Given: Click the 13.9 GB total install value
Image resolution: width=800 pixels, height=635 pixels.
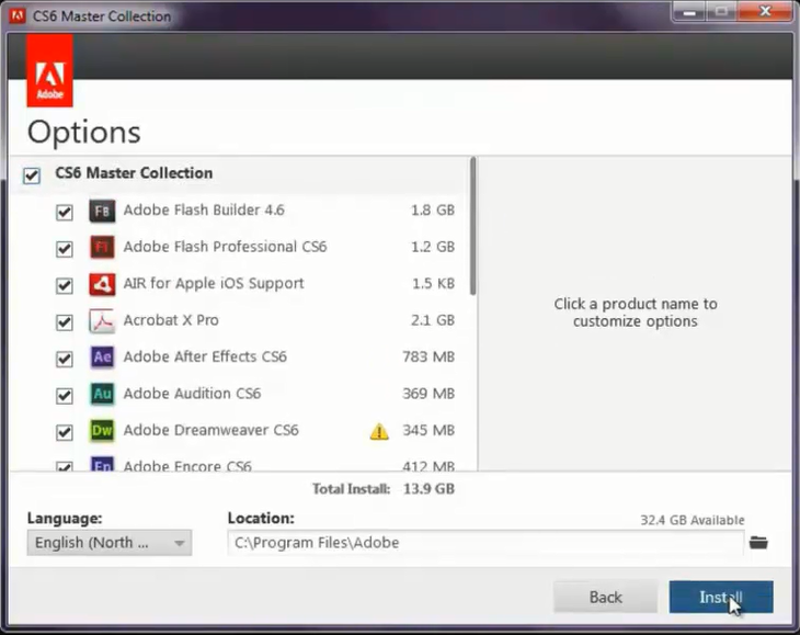Looking at the screenshot, I should tap(429, 489).
